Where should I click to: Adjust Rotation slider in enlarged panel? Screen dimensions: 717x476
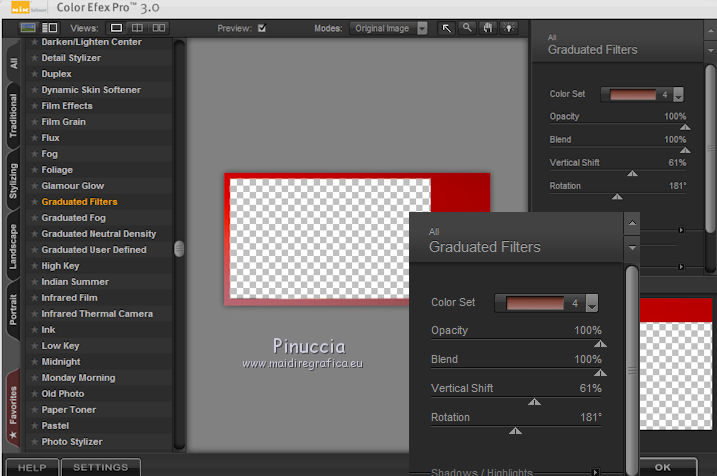coord(516,430)
